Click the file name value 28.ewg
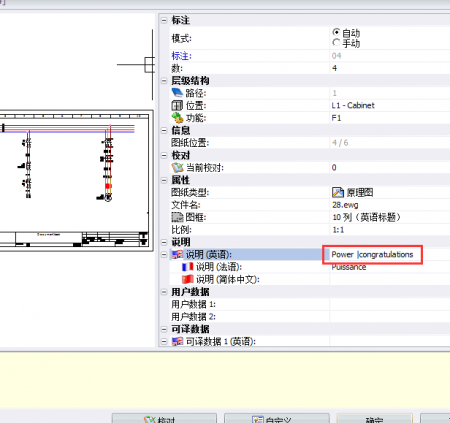This screenshot has width=450, height=423. click(345, 205)
